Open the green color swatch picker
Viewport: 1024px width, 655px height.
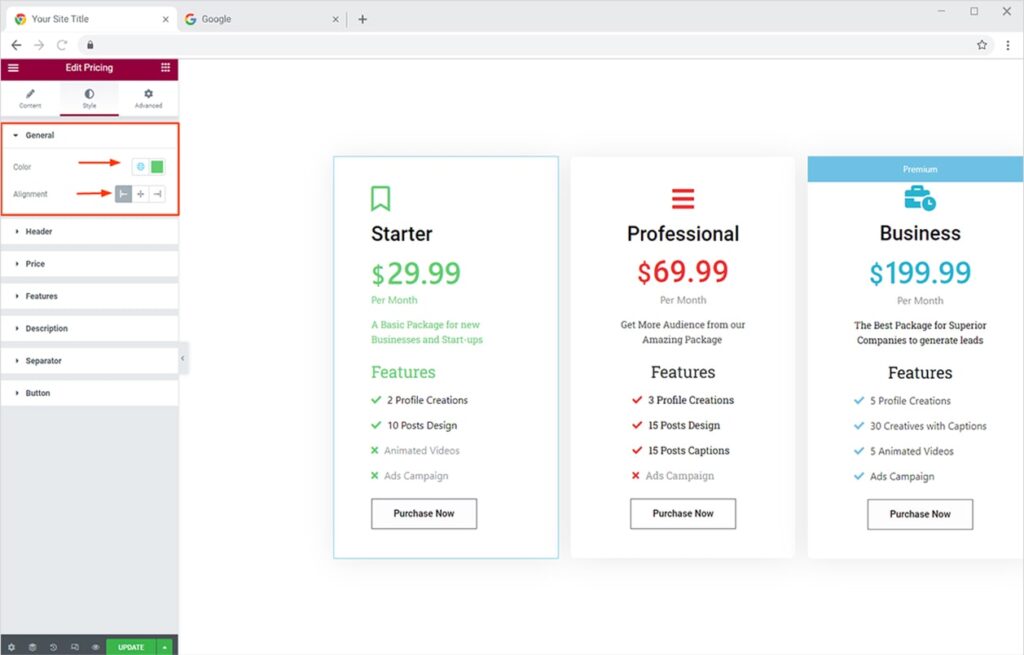point(157,167)
